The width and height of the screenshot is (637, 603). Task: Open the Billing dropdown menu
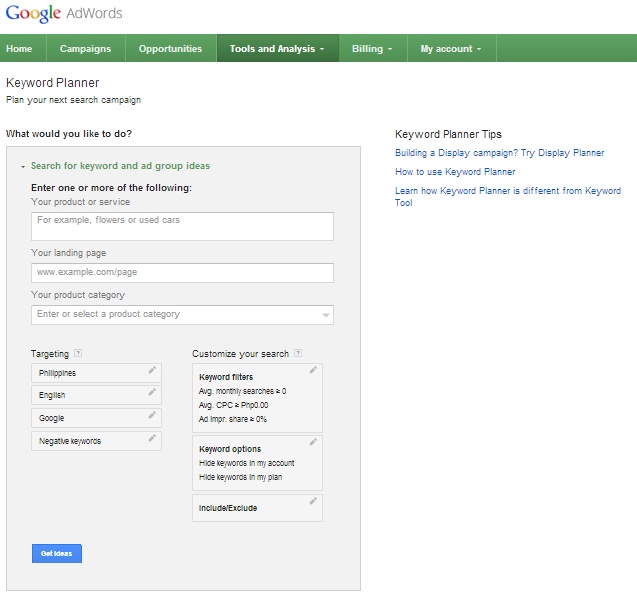point(373,49)
